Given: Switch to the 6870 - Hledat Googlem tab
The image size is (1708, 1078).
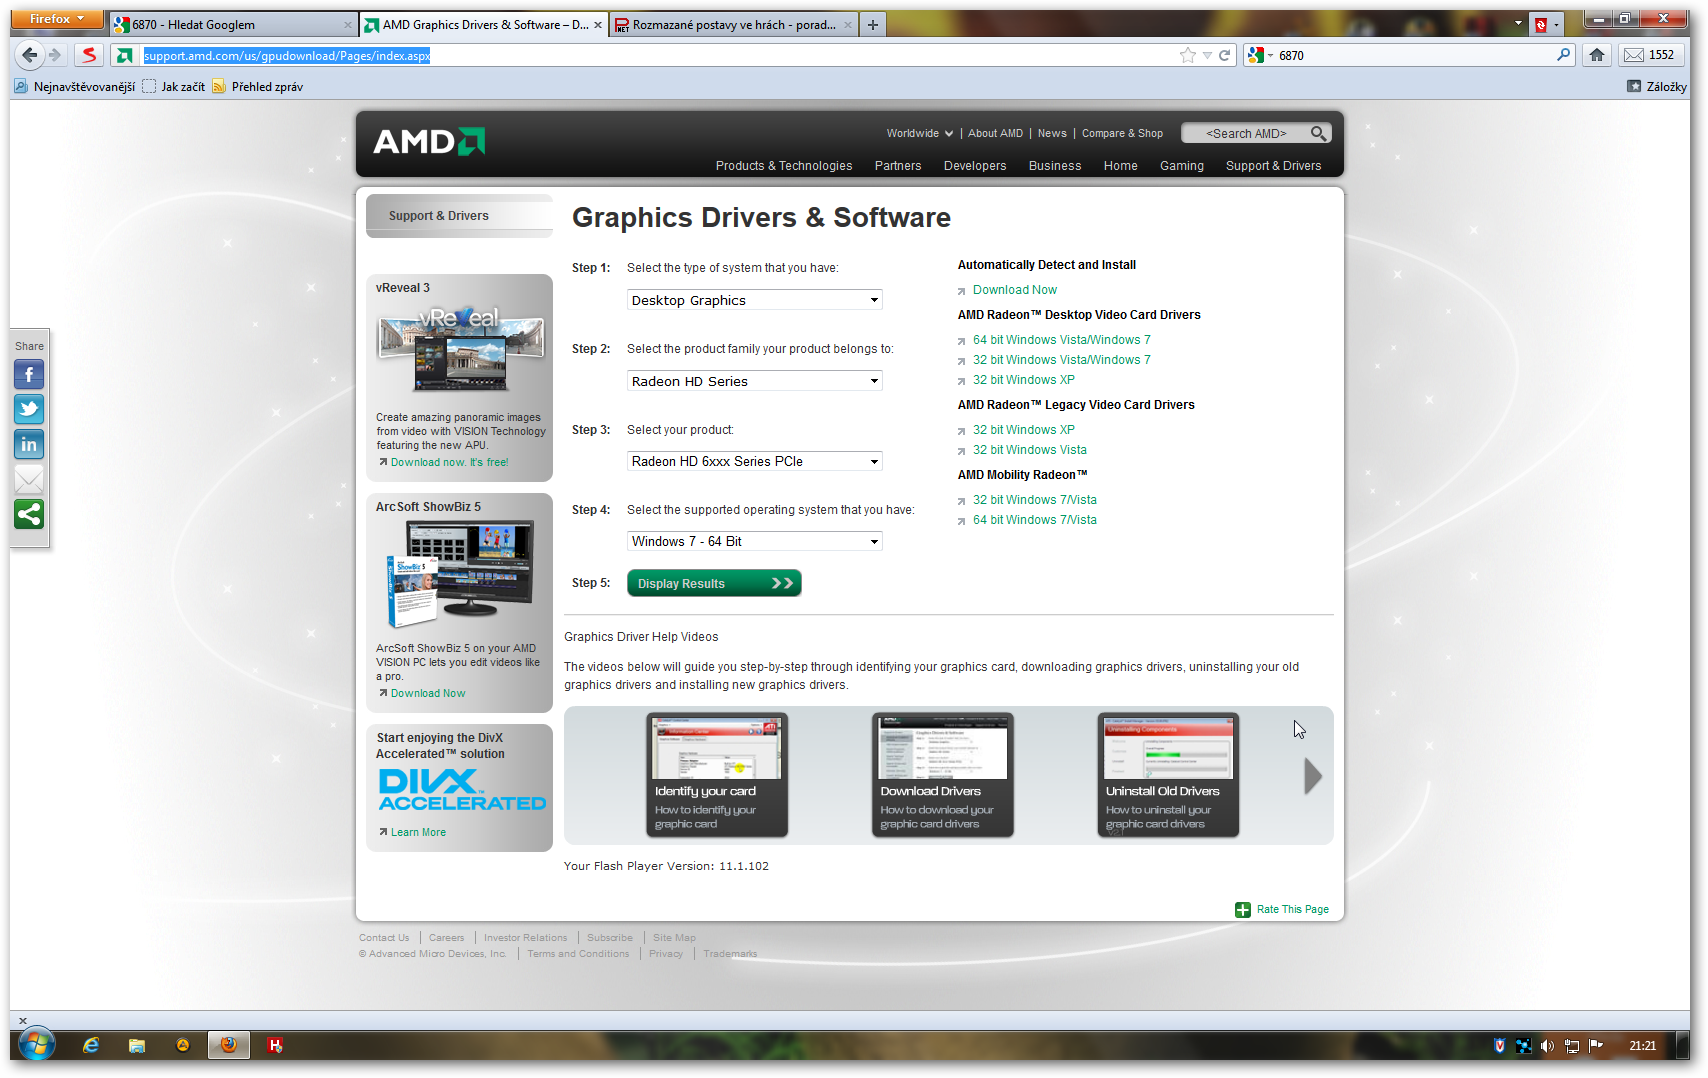Looking at the screenshot, I should pyautogui.click(x=230, y=25).
